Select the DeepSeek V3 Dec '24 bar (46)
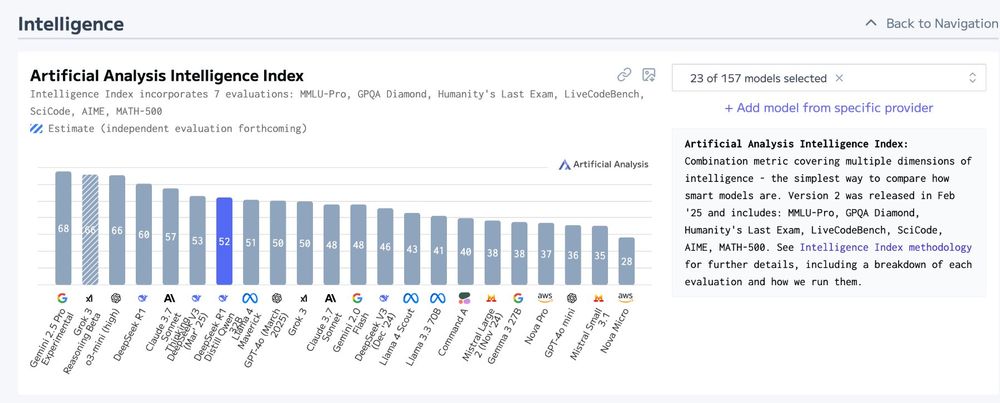Image resolution: width=1000 pixels, height=403 pixels. point(385,247)
